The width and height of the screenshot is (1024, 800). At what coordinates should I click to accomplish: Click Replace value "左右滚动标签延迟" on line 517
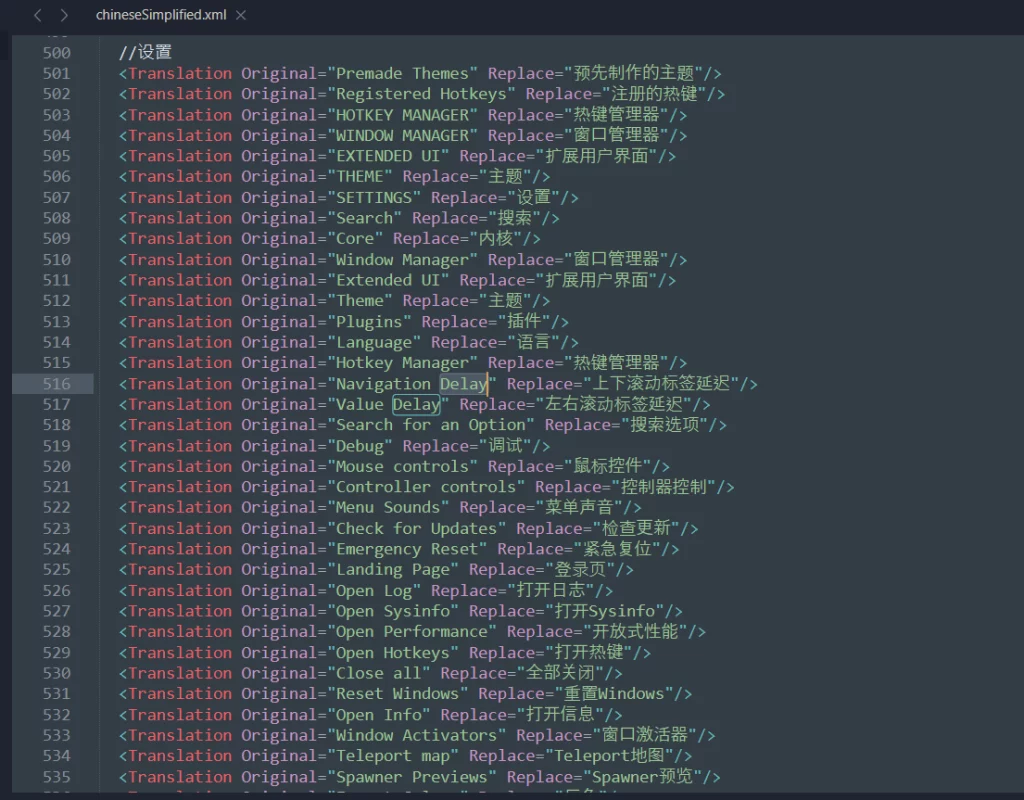pos(614,404)
